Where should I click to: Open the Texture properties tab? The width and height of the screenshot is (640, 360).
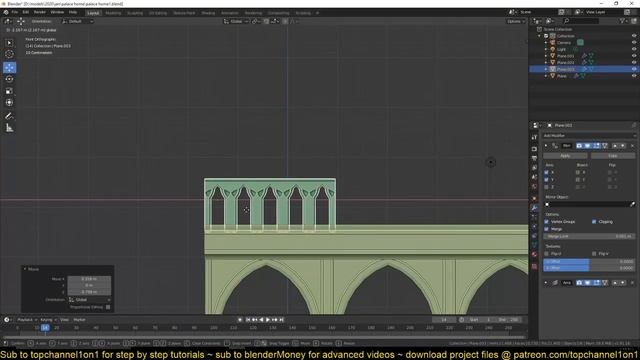(x=534, y=267)
